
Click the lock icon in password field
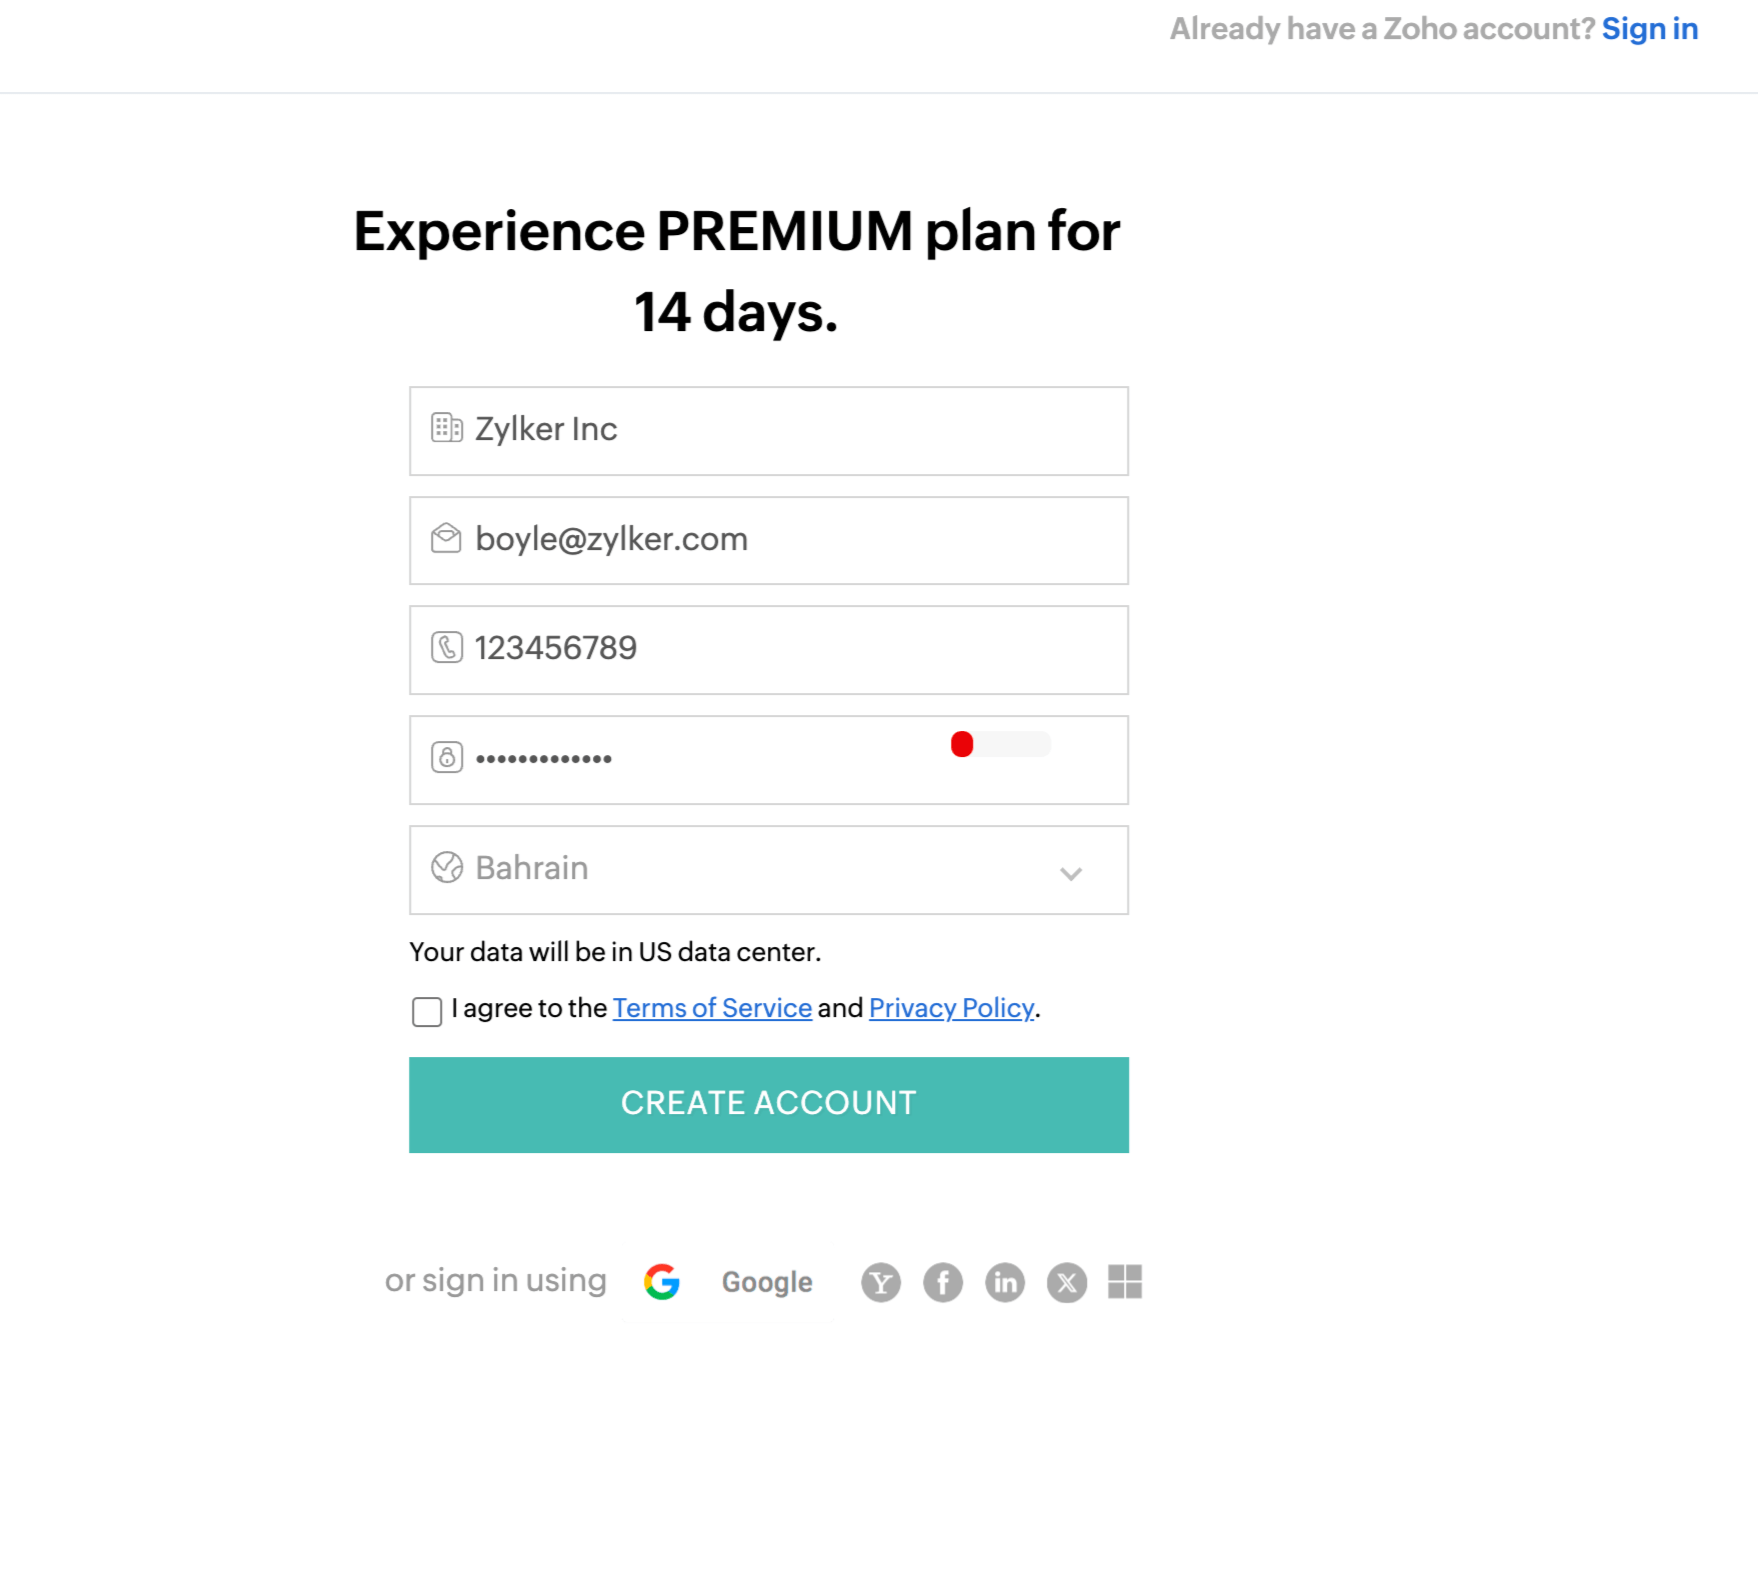pyautogui.click(x=447, y=757)
